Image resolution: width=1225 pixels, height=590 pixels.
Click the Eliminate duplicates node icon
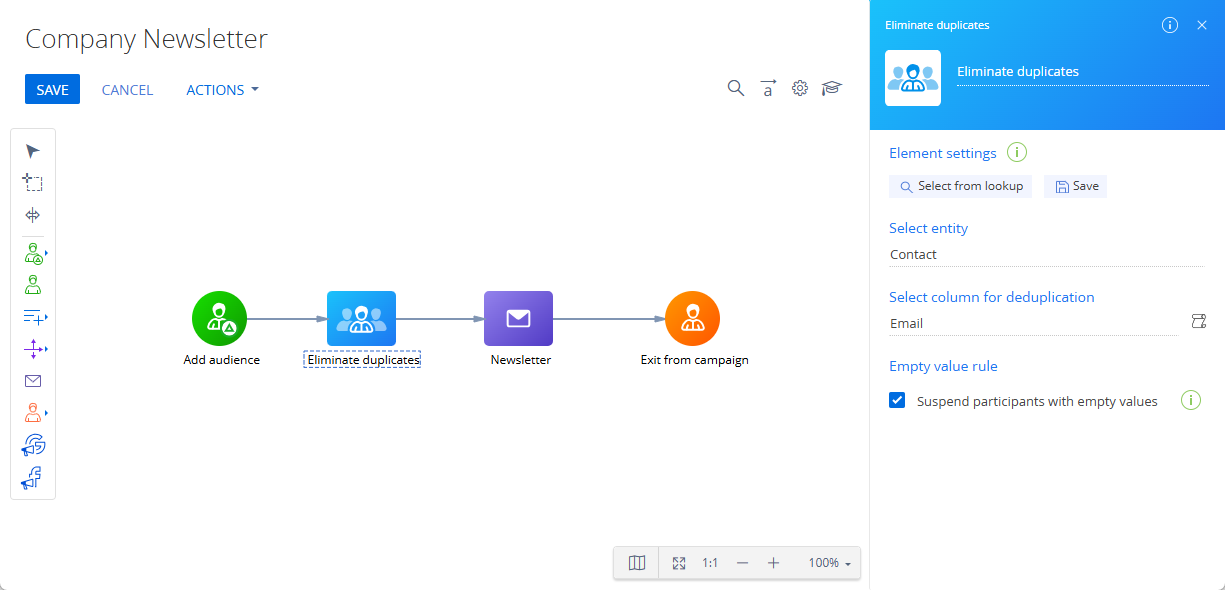(x=362, y=319)
